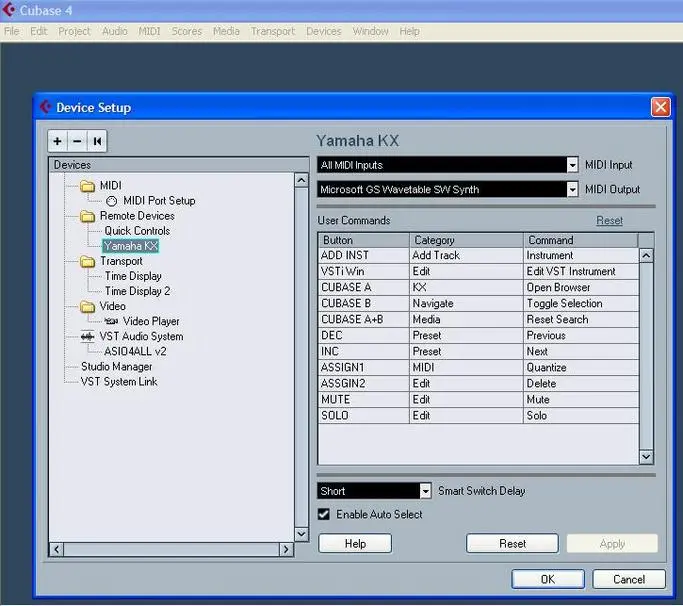Image resolution: width=683 pixels, height=606 pixels.
Task: Click the Video Player camera icon
Action: coord(111,321)
